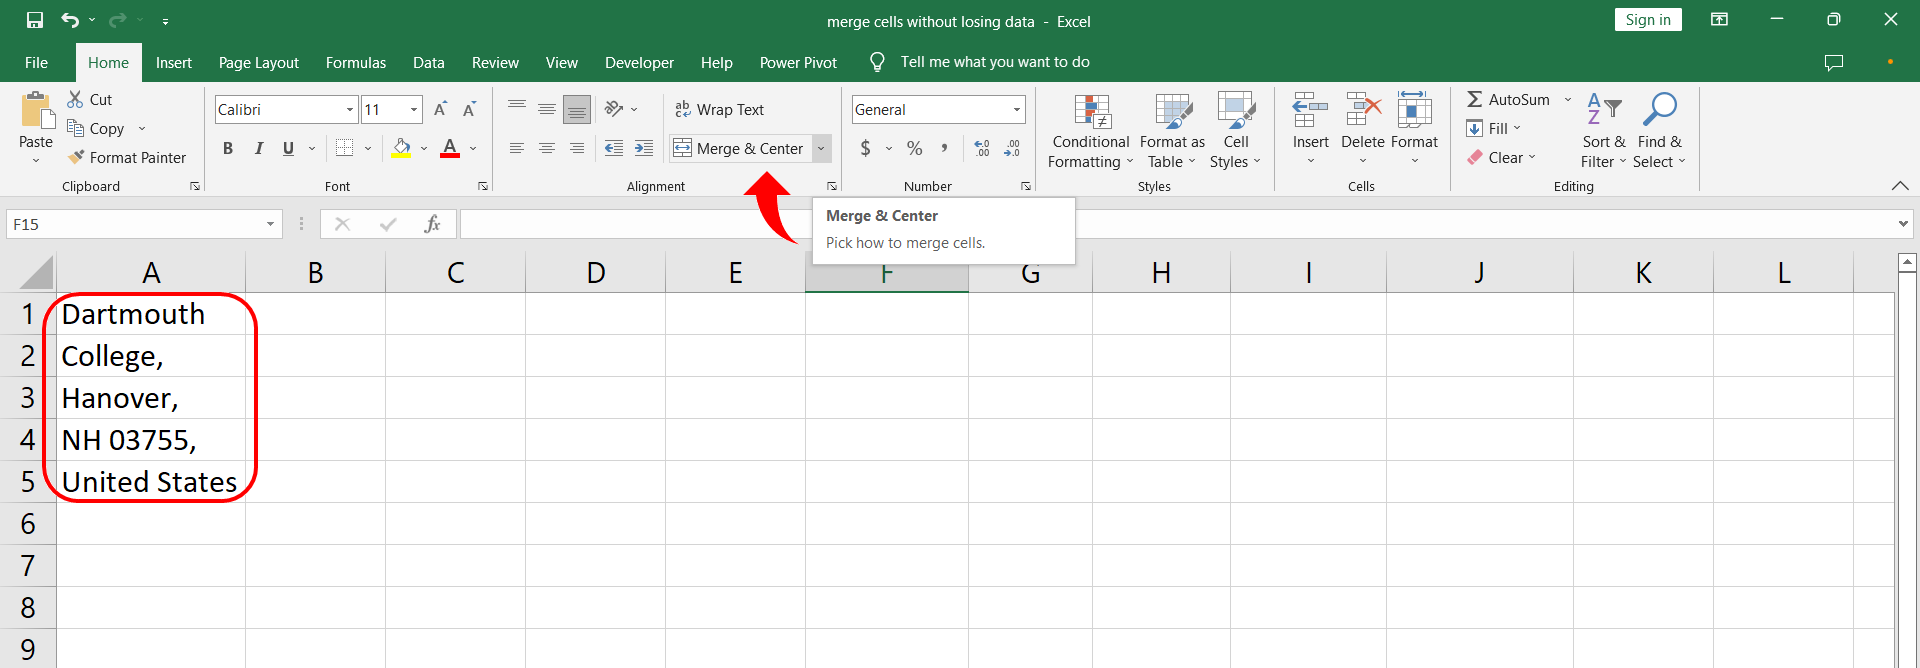Image resolution: width=1920 pixels, height=668 pixels.
Task: Switch to the Page Layout tab
Action: click(x=259, y=62)
